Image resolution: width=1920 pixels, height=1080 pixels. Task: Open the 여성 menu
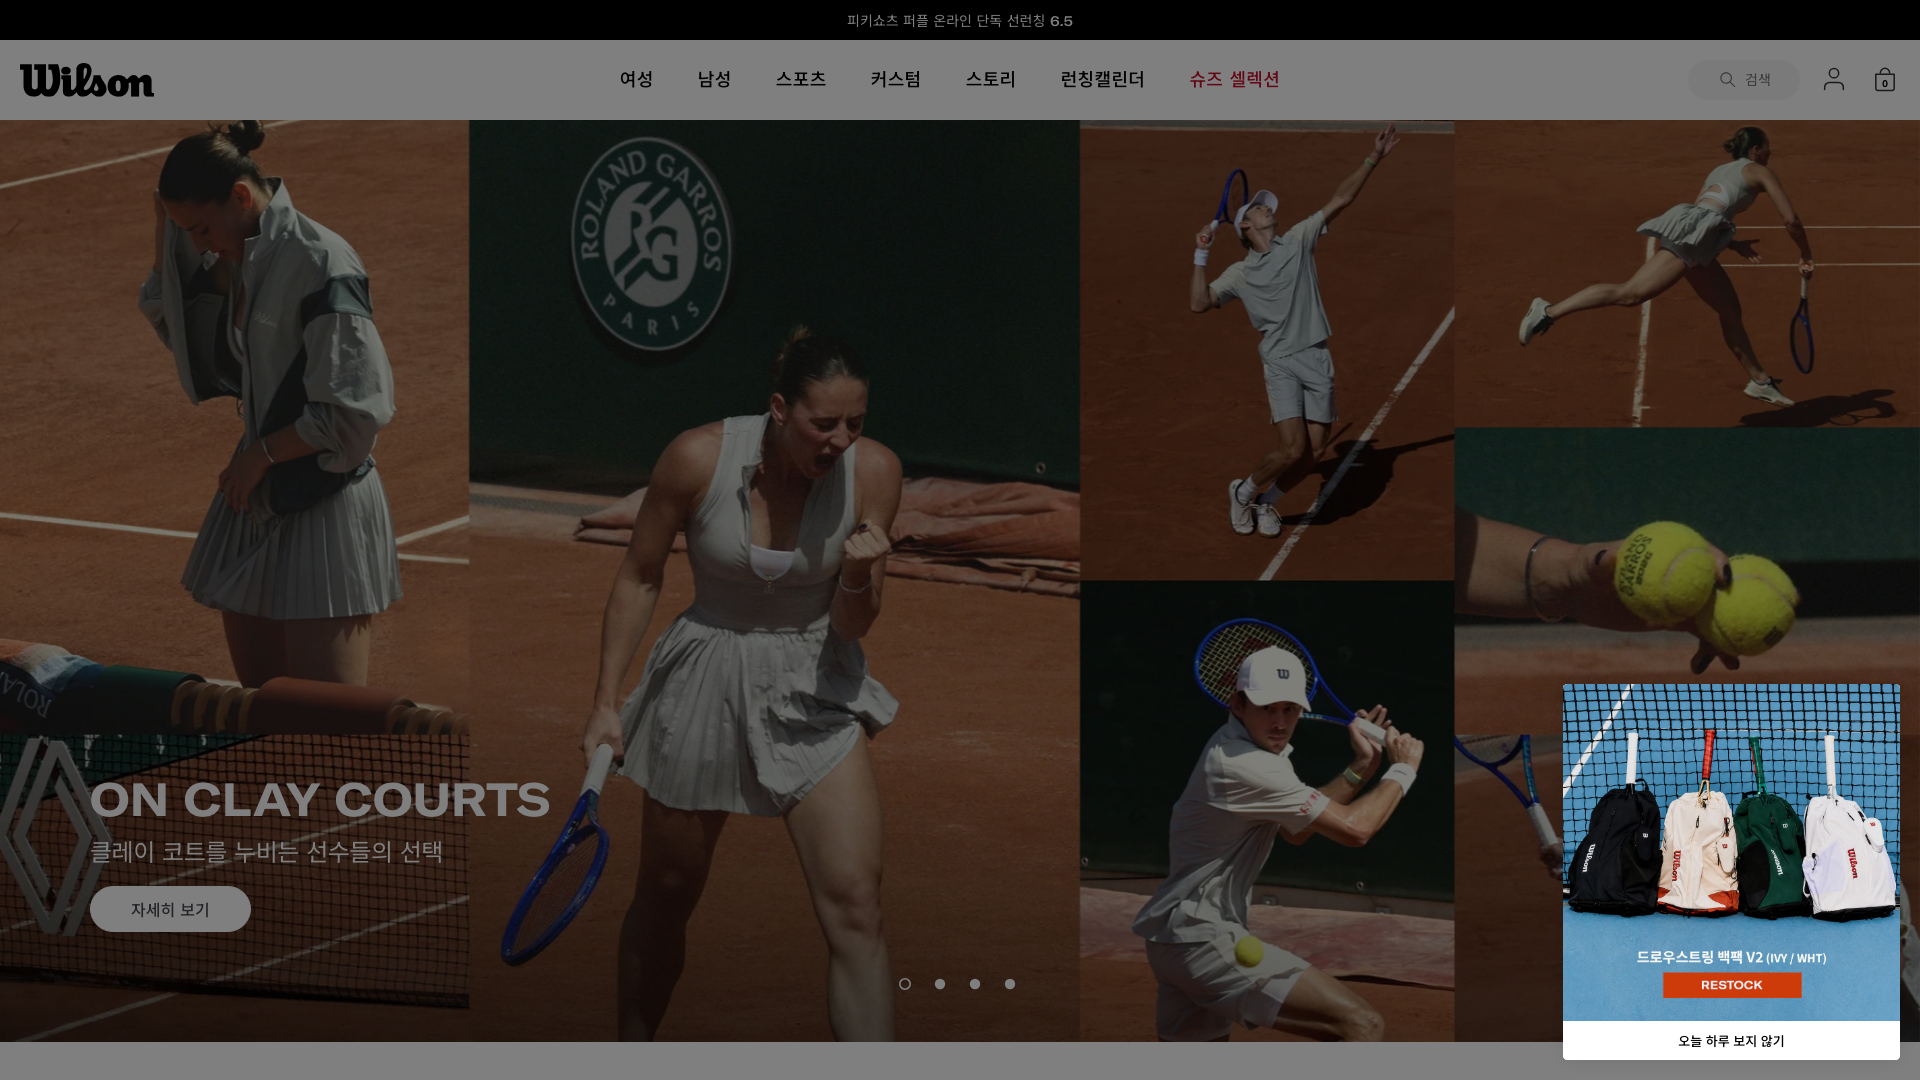[636, 79]
